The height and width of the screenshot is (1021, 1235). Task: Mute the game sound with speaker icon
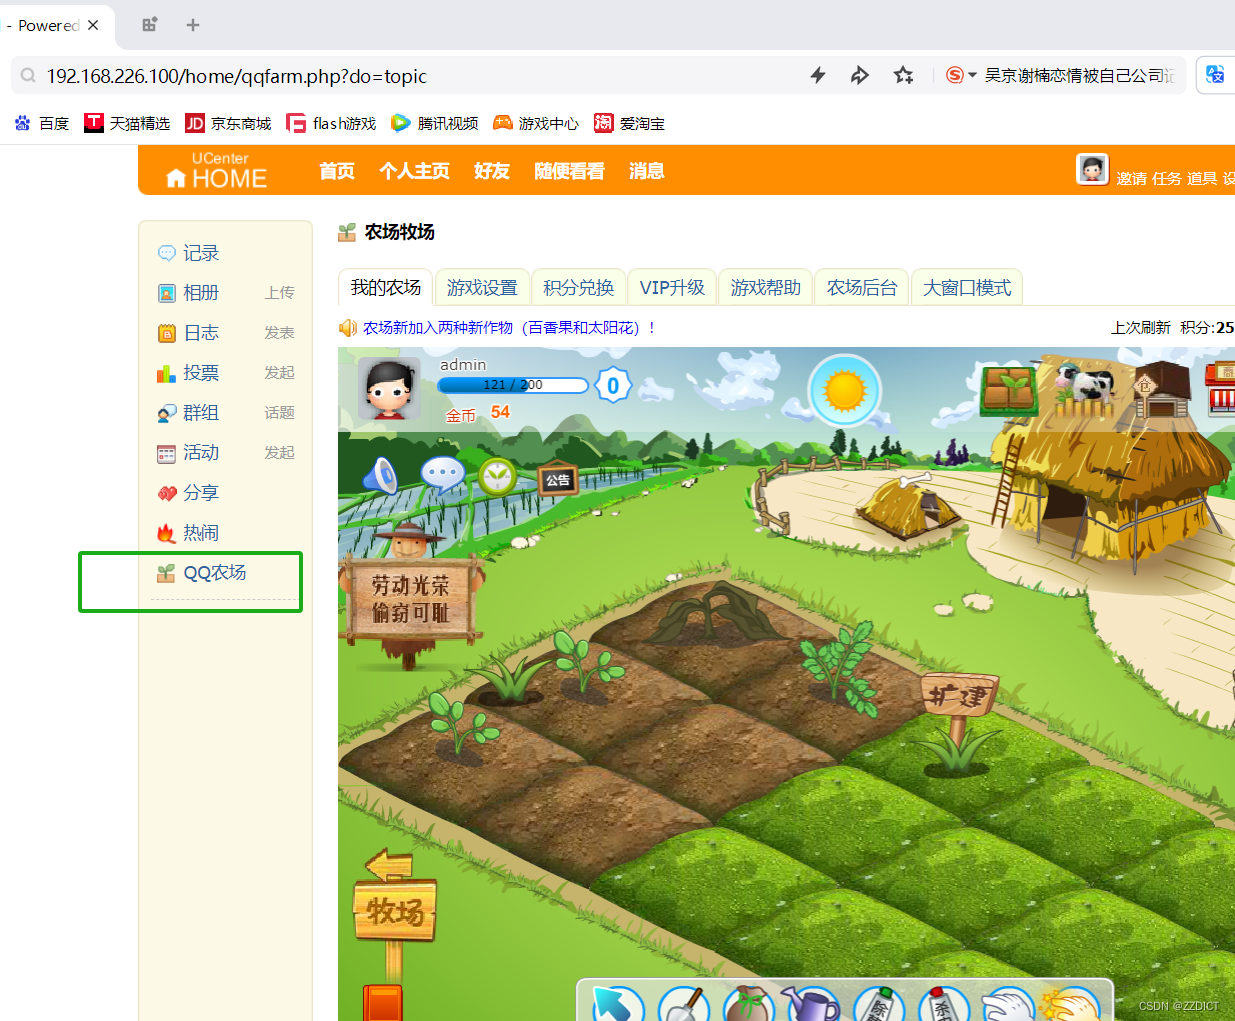click(380, 476)
